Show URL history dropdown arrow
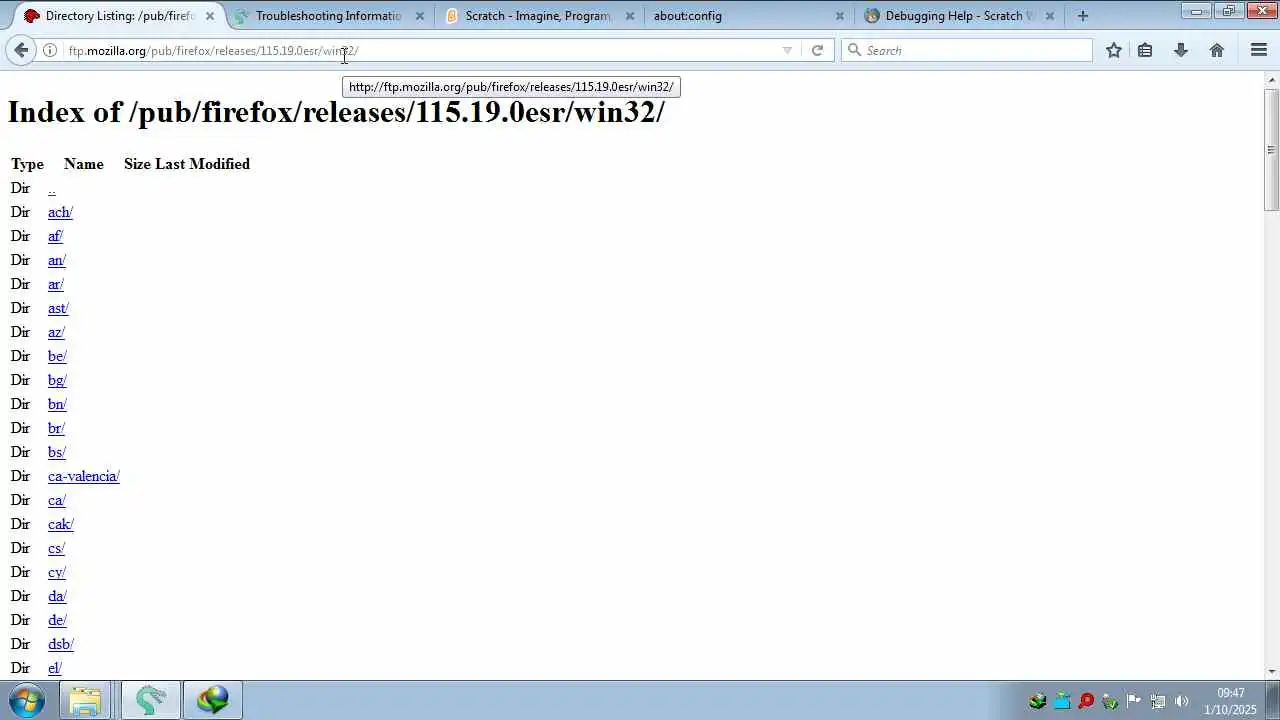The image size is (1280, 720). [787, 50]
